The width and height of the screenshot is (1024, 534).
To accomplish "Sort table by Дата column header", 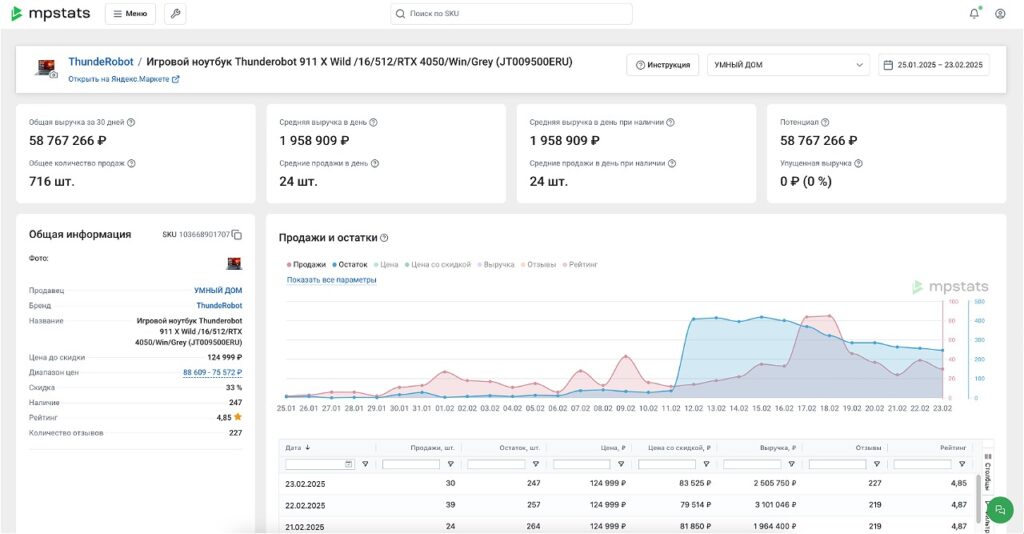I will (296, 448).
